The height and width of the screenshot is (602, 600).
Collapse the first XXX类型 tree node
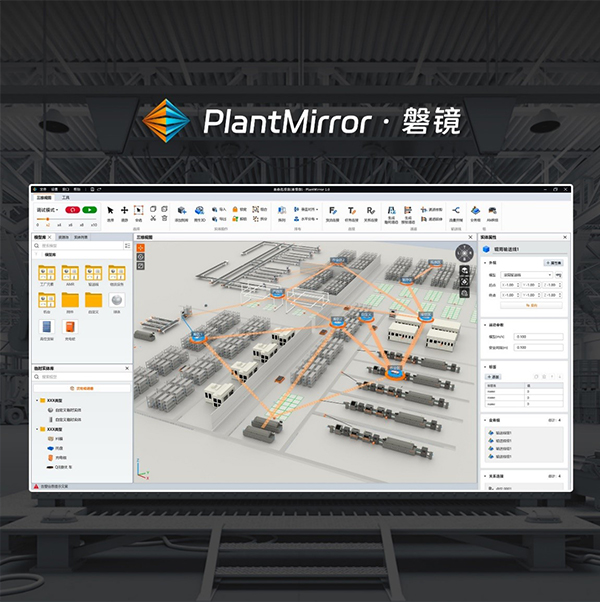(x=38, y=400)
